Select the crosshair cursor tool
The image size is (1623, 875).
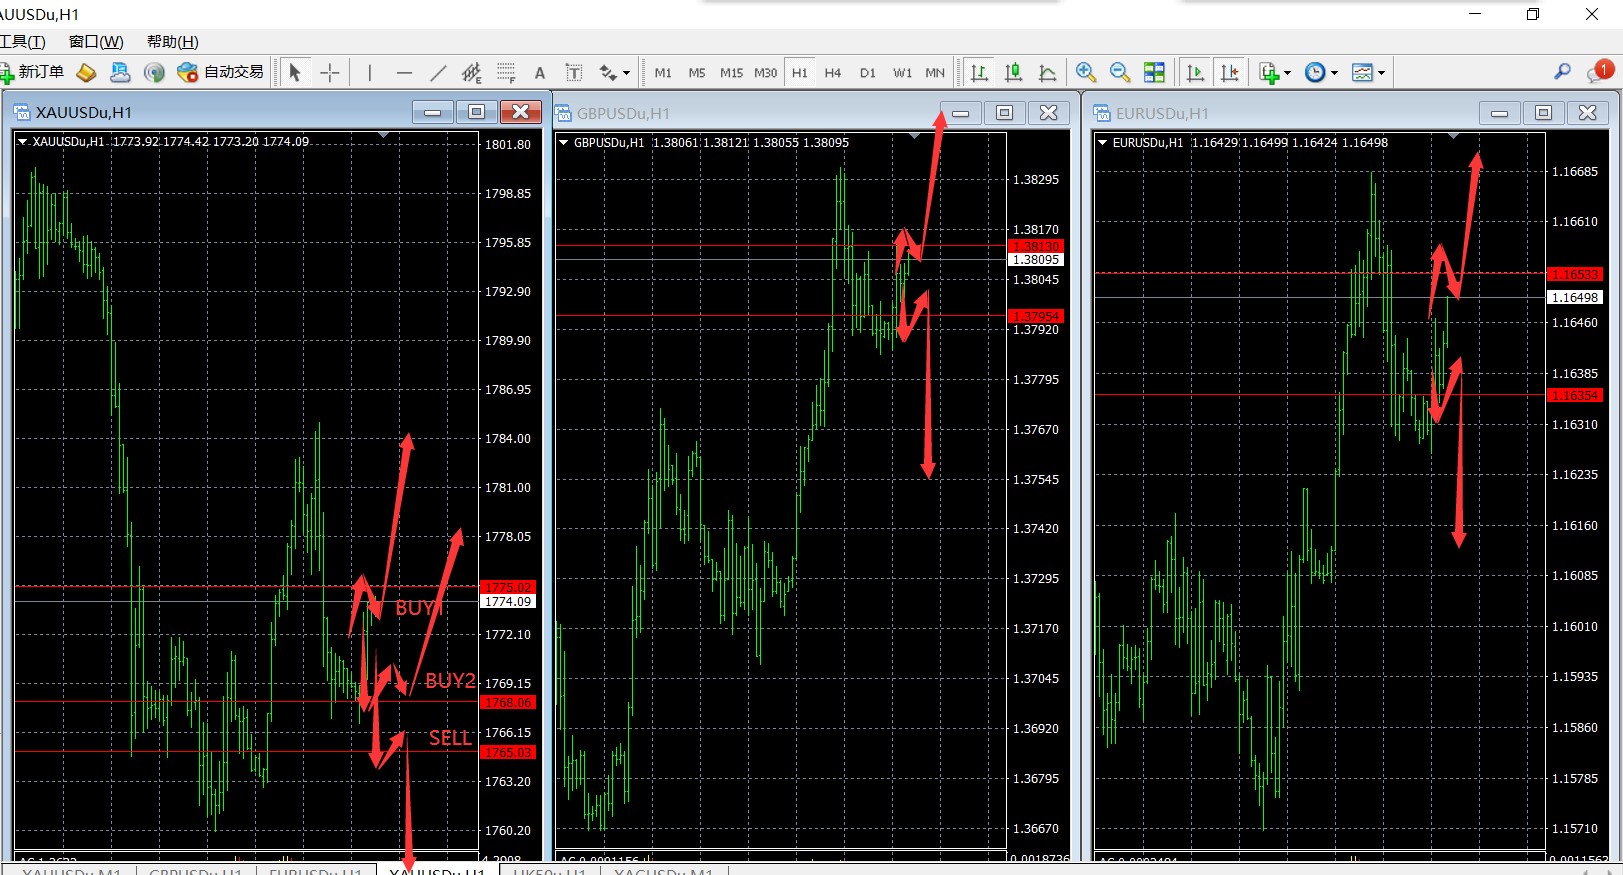click(x=330, y=72)
